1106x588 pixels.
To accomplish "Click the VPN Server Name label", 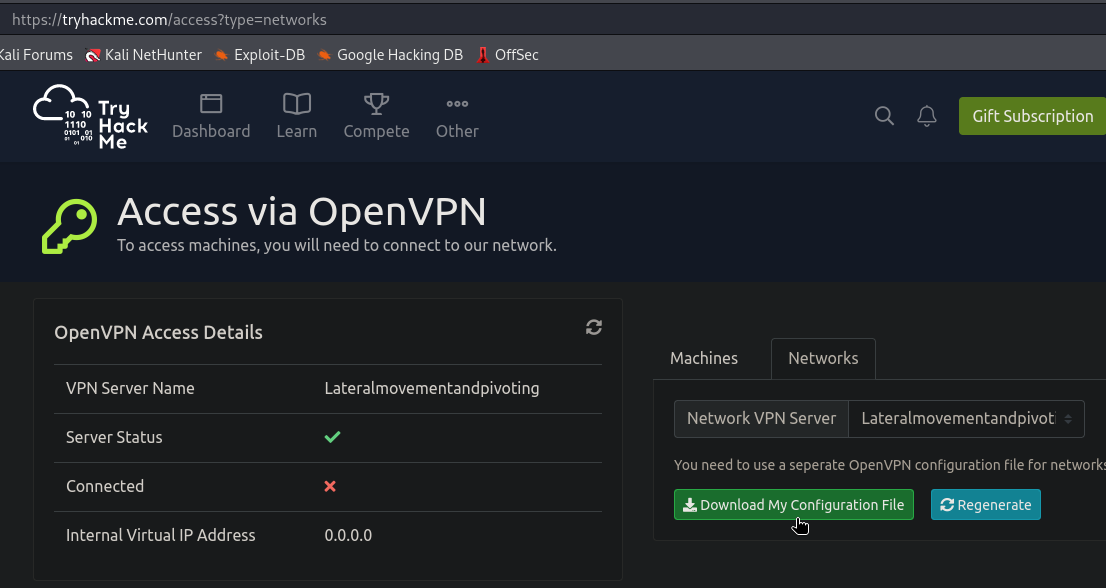I will [x=130, y=388].
